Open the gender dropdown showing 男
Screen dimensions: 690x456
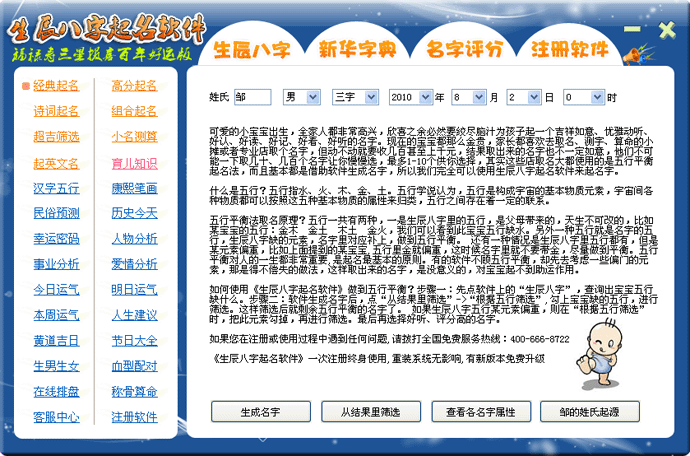pyautogui.click(x=301, y=97)
